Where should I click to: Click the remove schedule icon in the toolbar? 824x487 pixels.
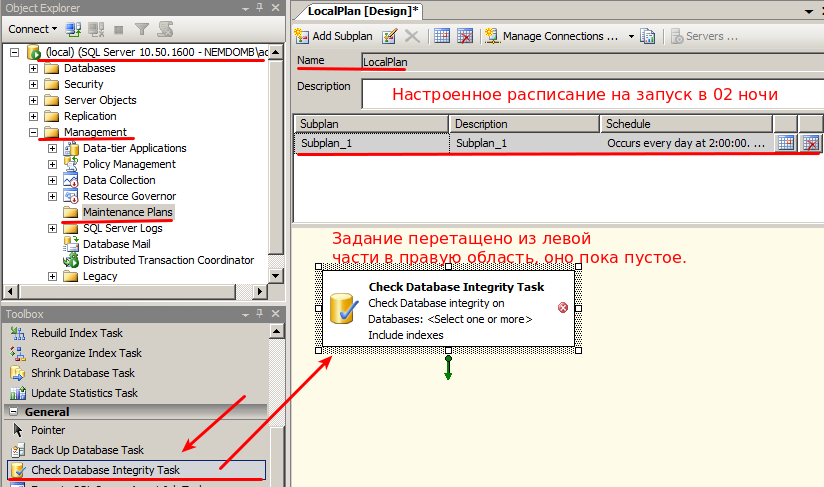465,36
